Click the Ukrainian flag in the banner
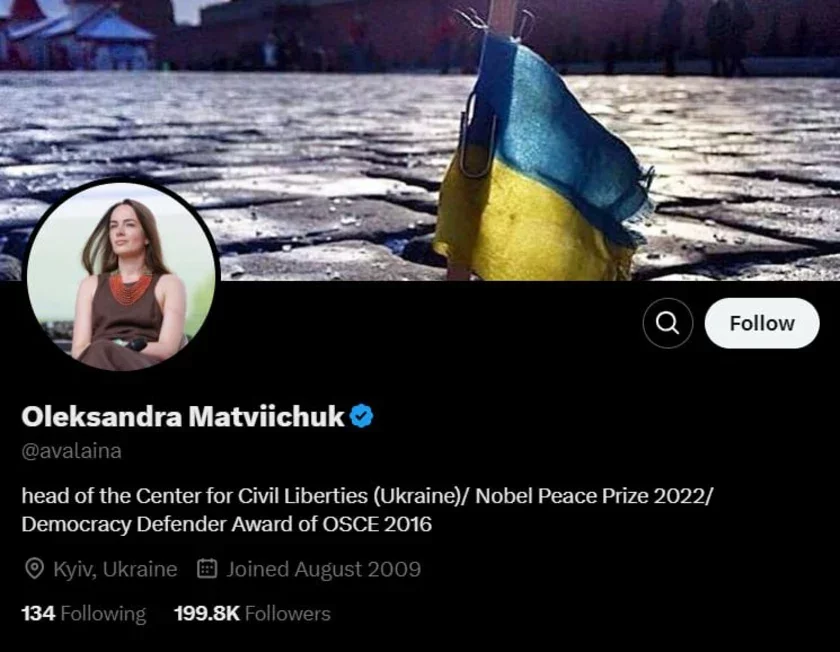 541,161
